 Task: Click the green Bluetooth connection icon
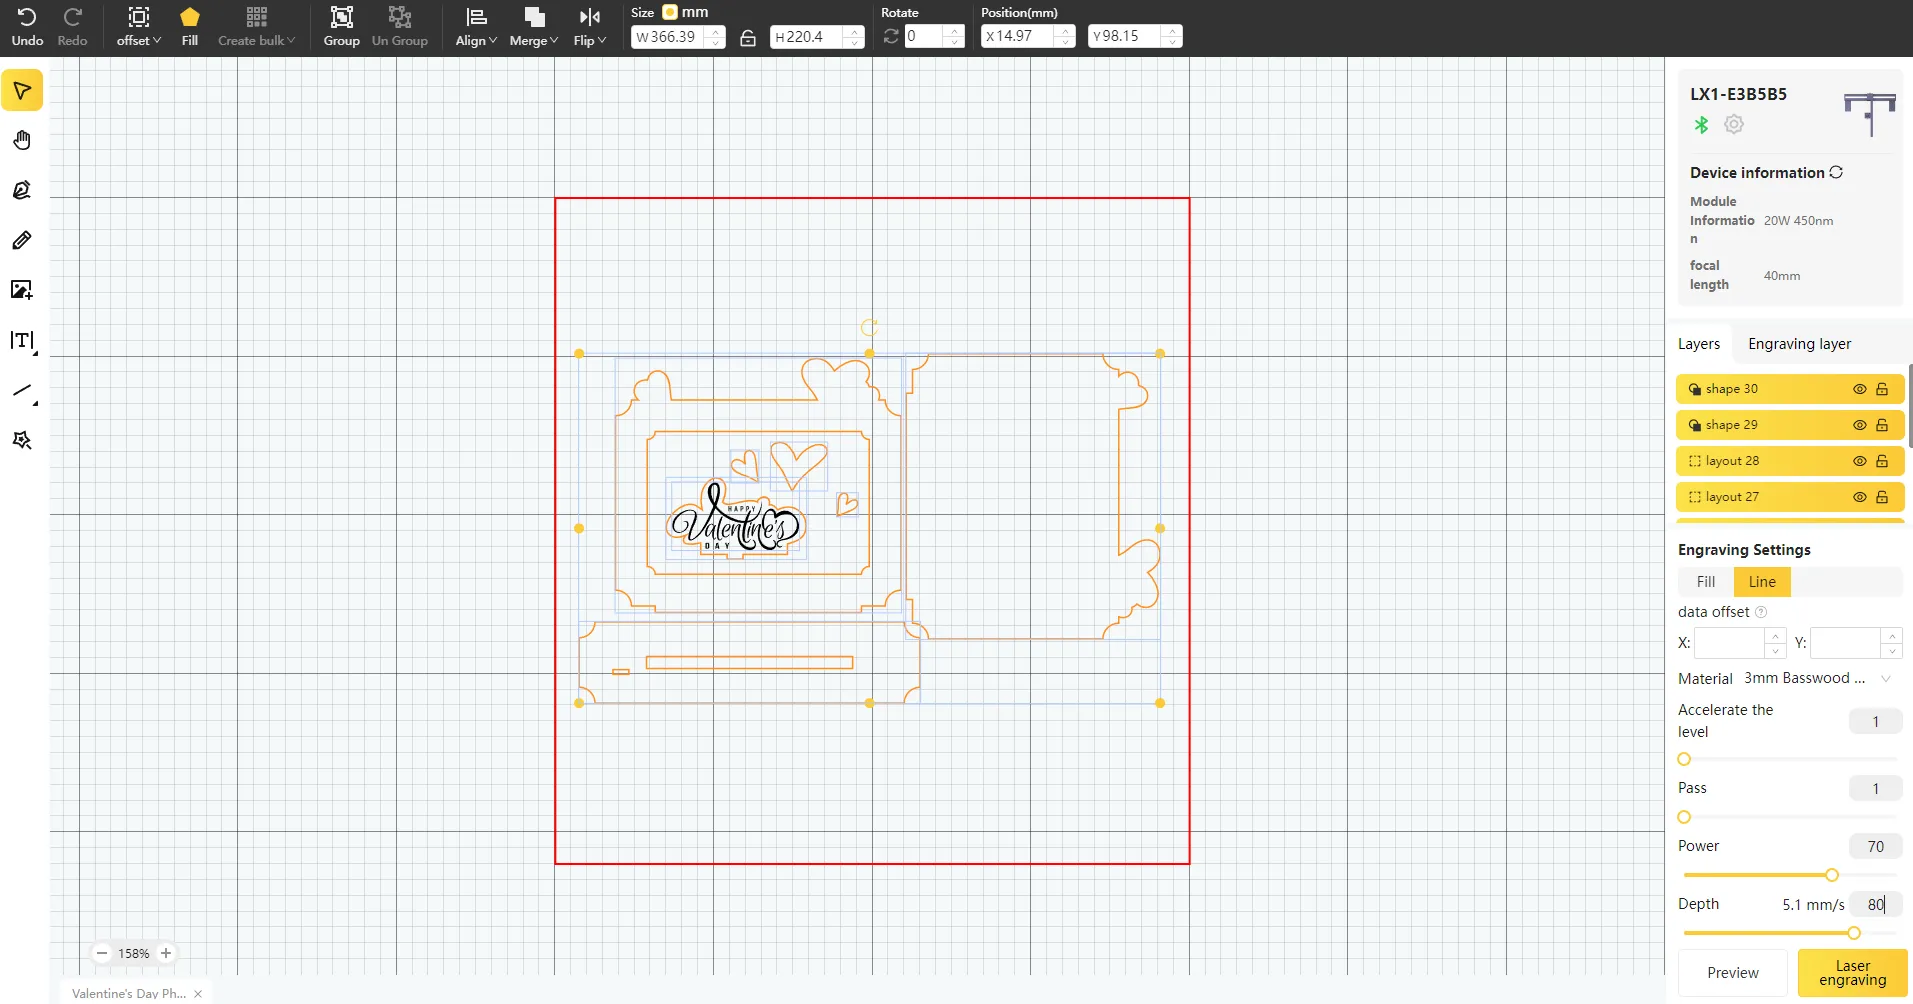pyautogui.click(x=1701, y=125)
